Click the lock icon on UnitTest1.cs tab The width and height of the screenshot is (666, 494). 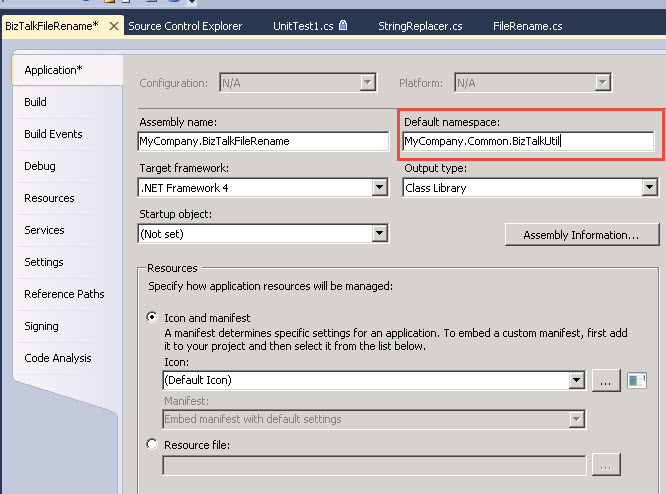click(343, 25)
